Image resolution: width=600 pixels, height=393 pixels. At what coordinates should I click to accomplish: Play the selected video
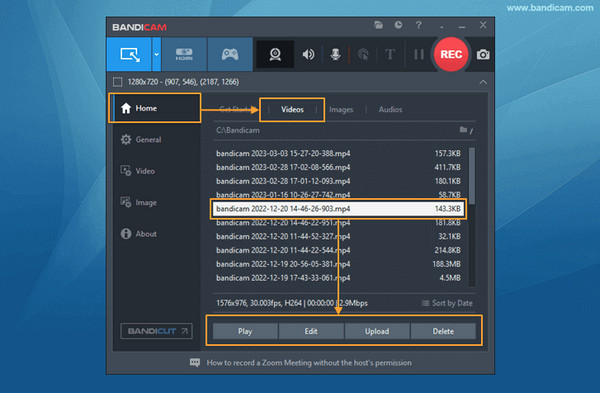click(245, 331)
